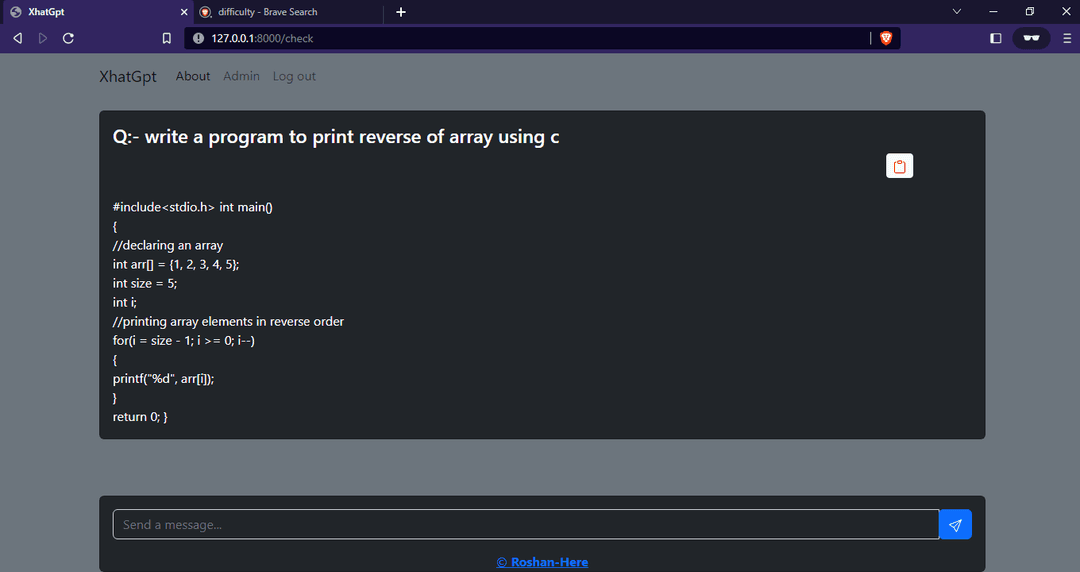
Task: Open the browser hamburger menu
Action: pyautogui.click(x=1067, y=39)
